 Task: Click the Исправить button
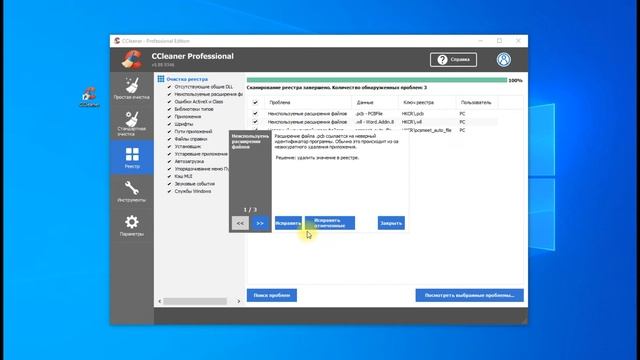[288, 223]
